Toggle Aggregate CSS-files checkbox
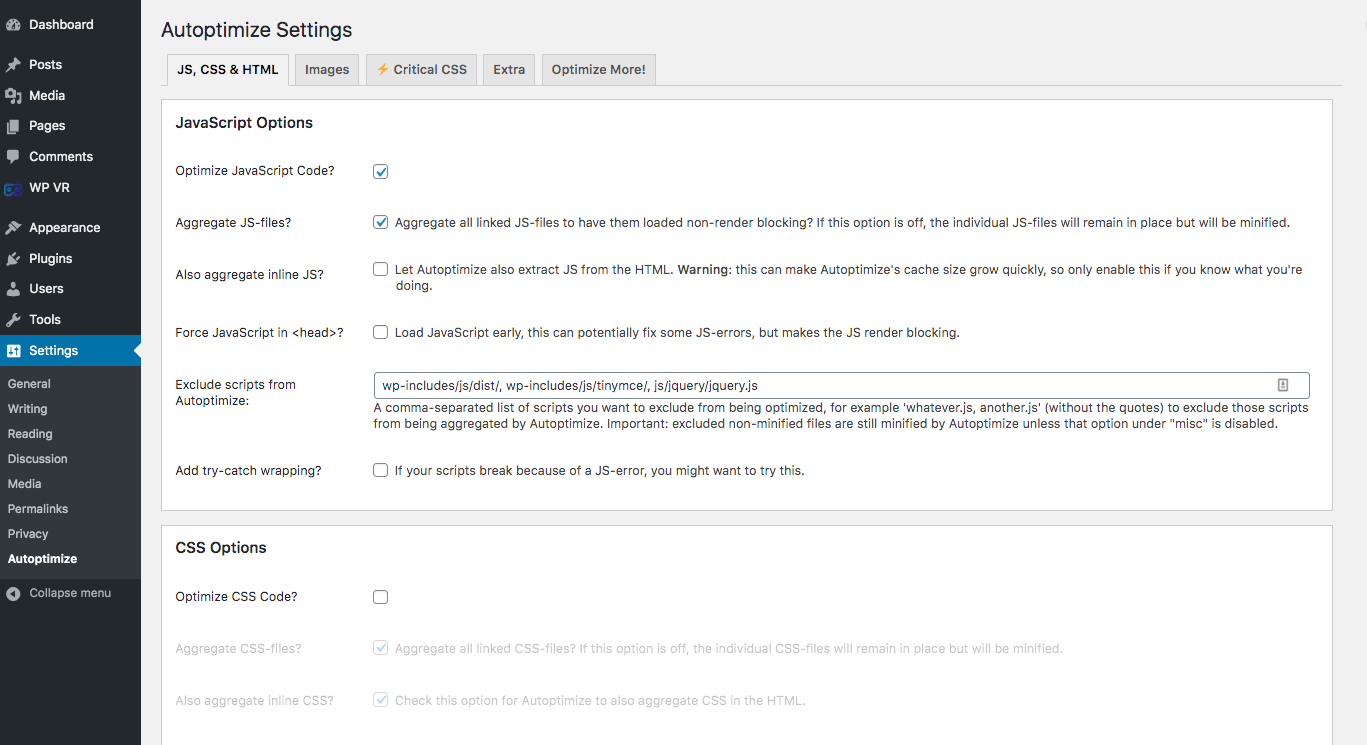 click(x=381, y=648)
